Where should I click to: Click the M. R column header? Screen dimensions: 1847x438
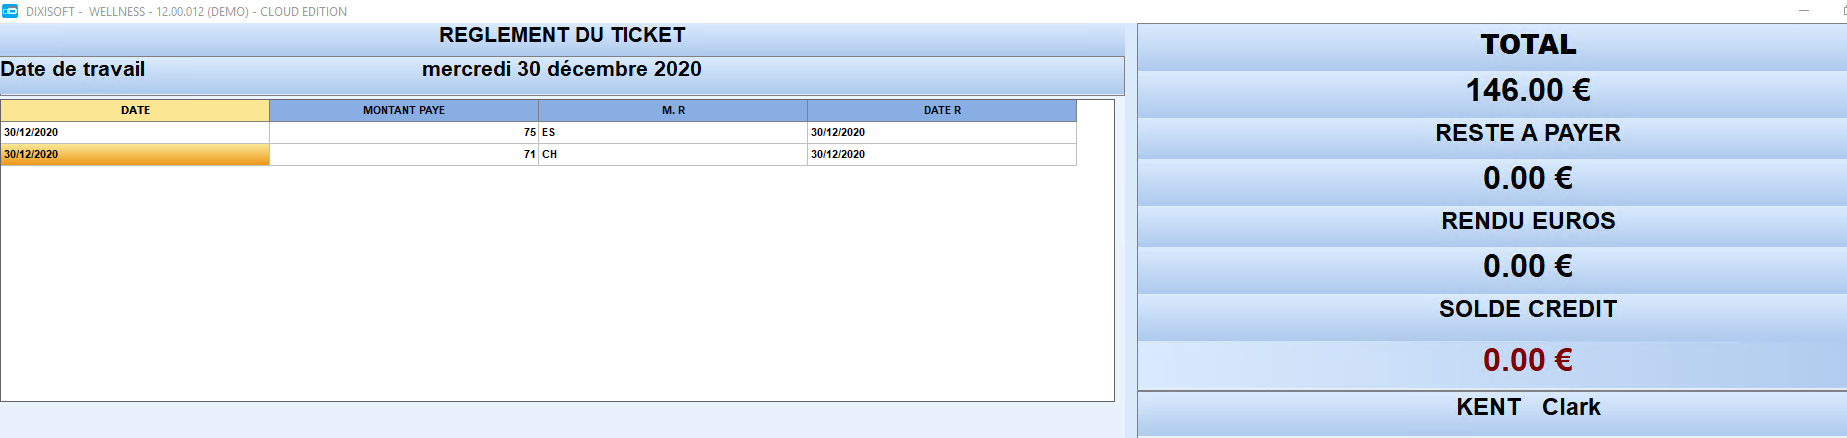coord(673,110)
